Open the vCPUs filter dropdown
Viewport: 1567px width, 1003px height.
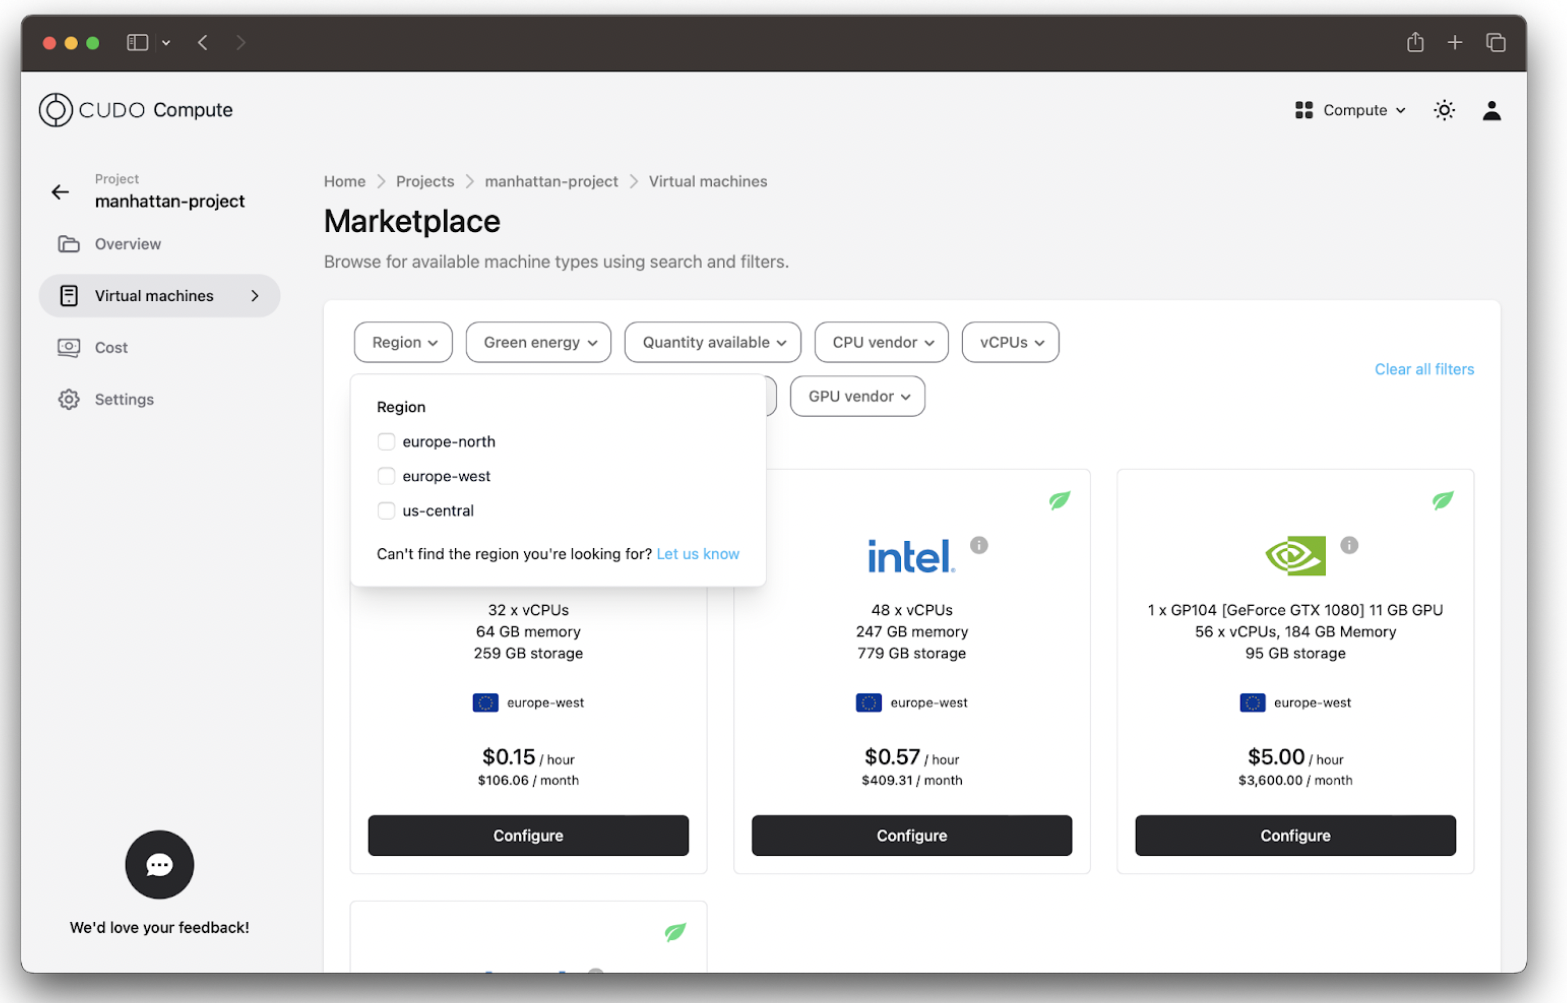click(1010, 342)
